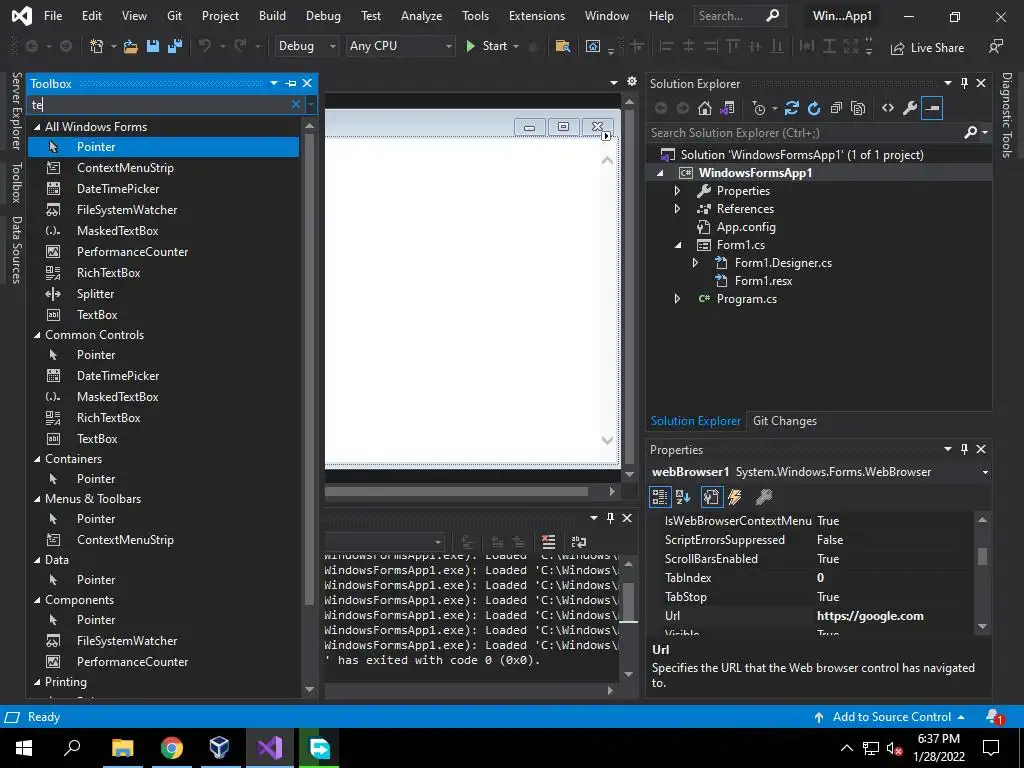Image resolution: width=1024 pixels, height=768 pixels.
Task: Switch Properties to Alphabetical sort
Action: tap(683, 497)
